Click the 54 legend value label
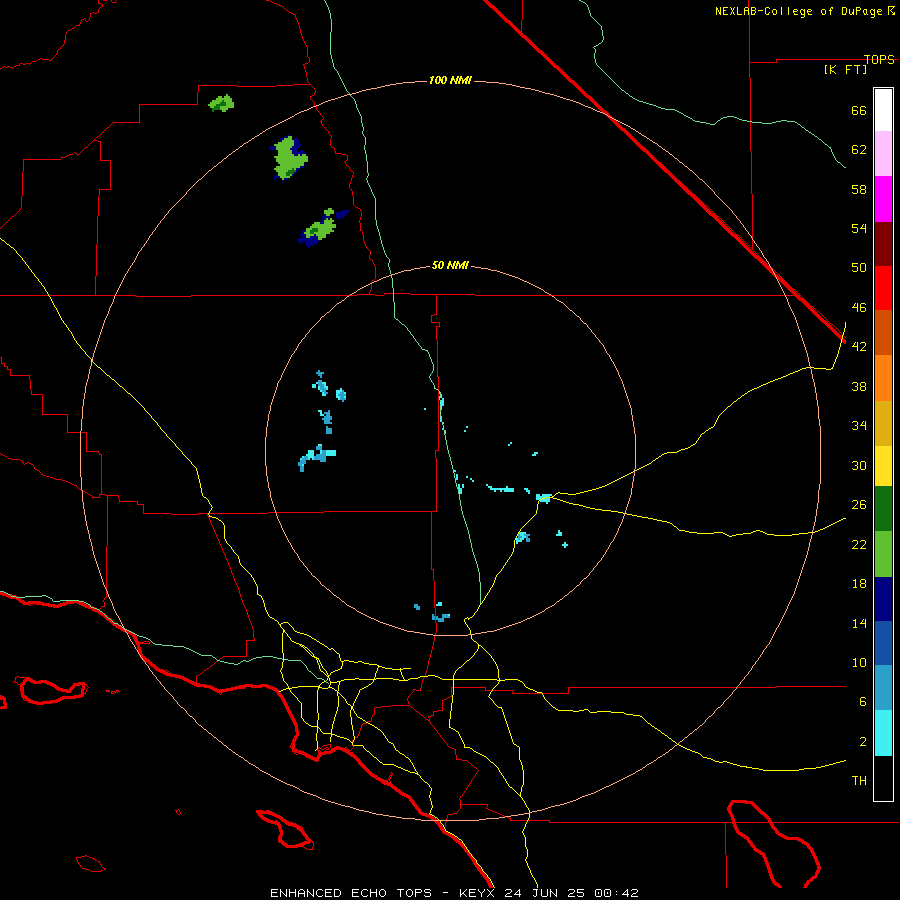Viewport: 900px width, 900px height. (859, 228)
